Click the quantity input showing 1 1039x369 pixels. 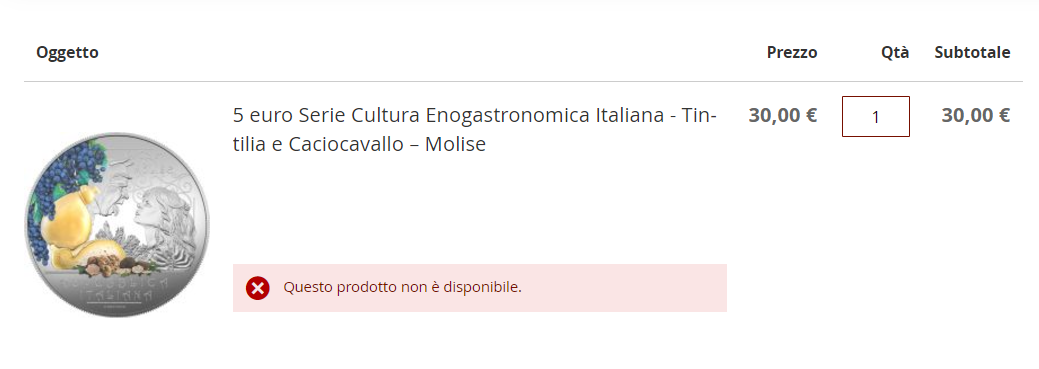coord(875,117)
